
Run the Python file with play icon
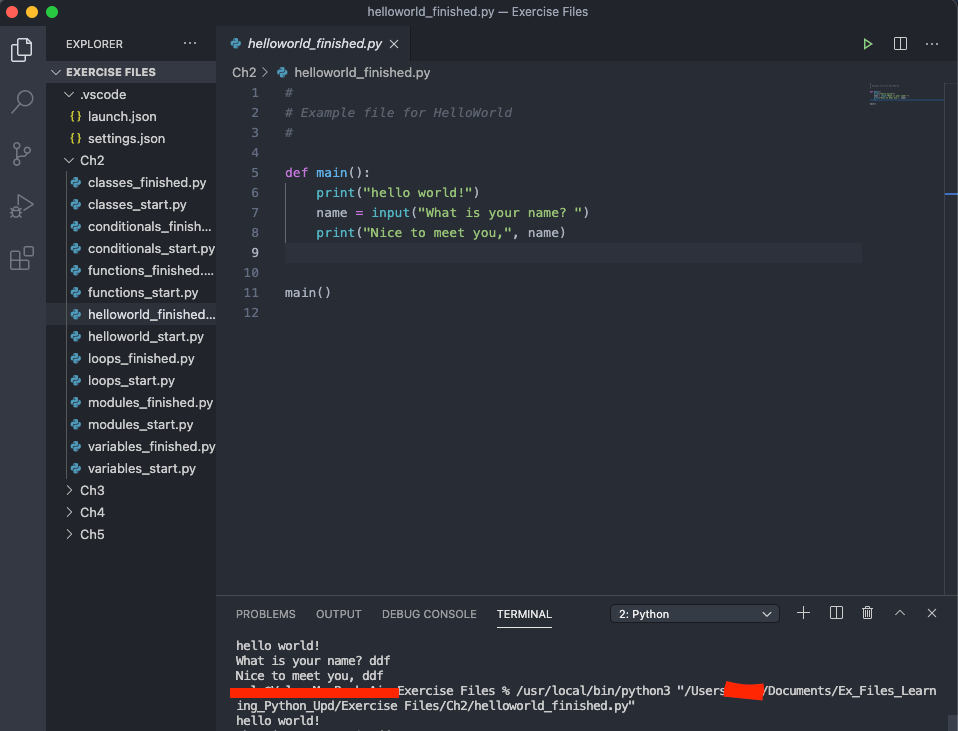(x=868, y=44)
